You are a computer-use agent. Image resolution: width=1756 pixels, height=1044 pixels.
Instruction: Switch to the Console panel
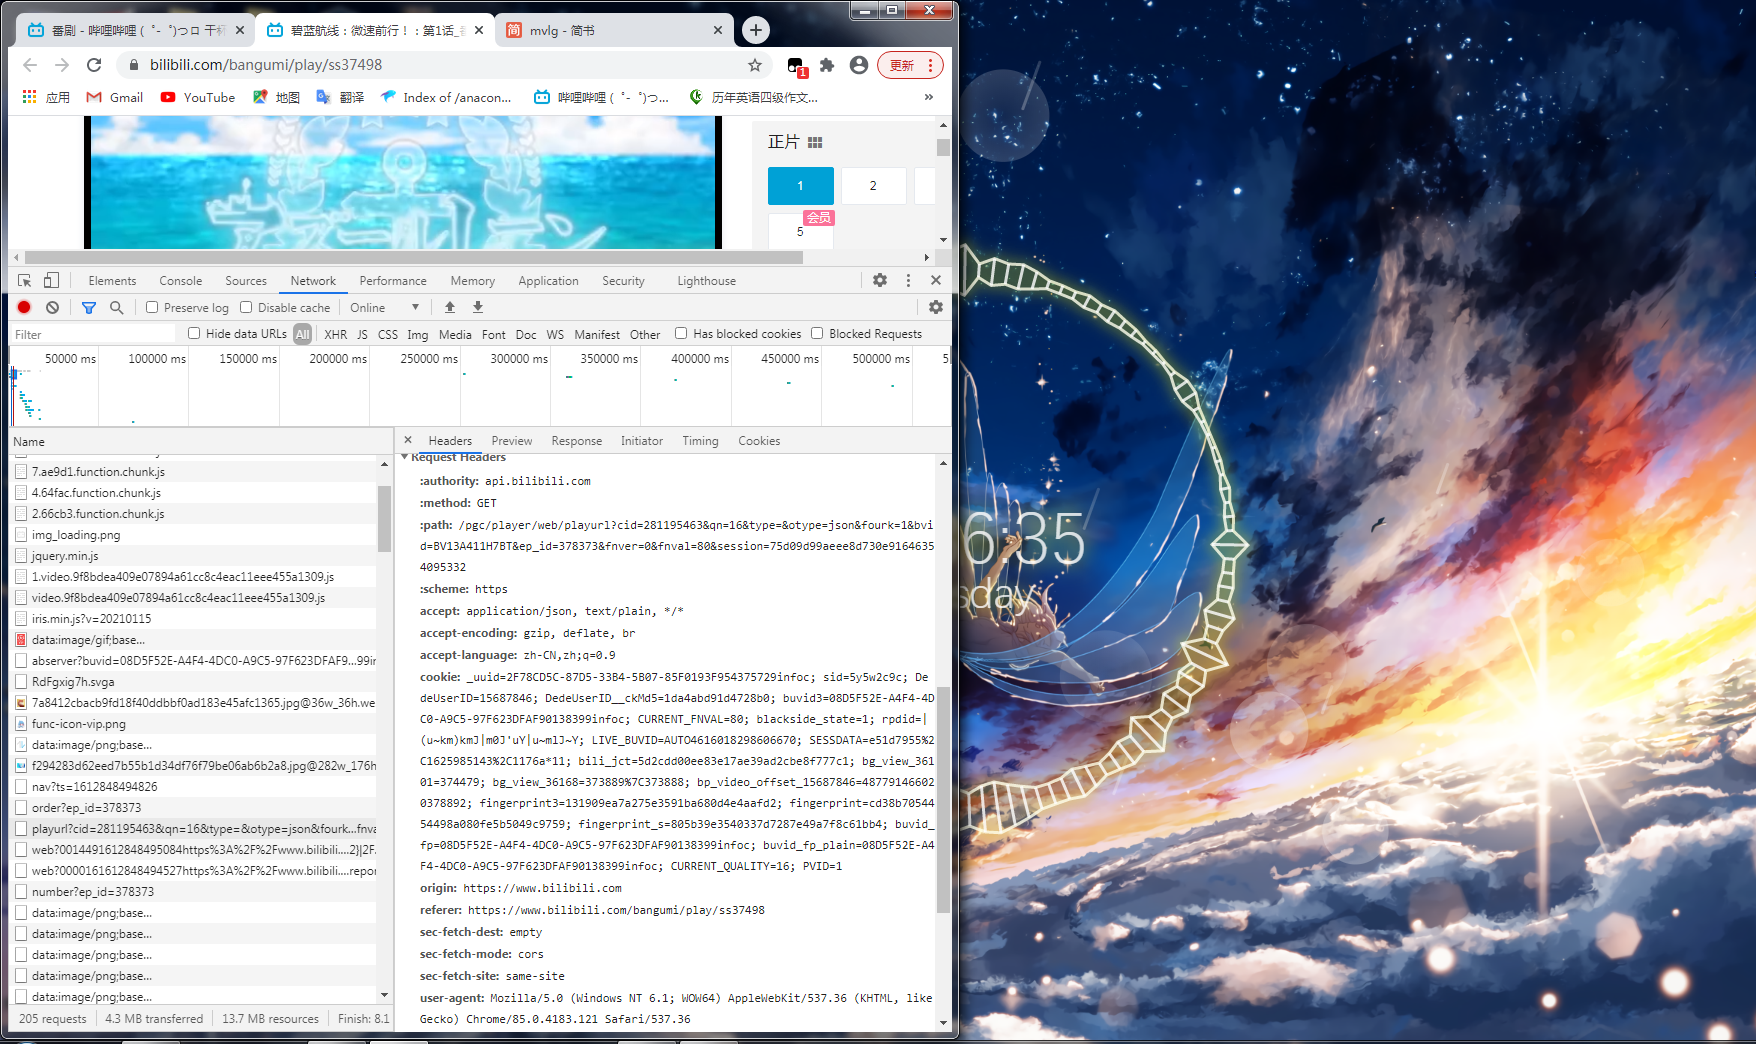[181, 281]
